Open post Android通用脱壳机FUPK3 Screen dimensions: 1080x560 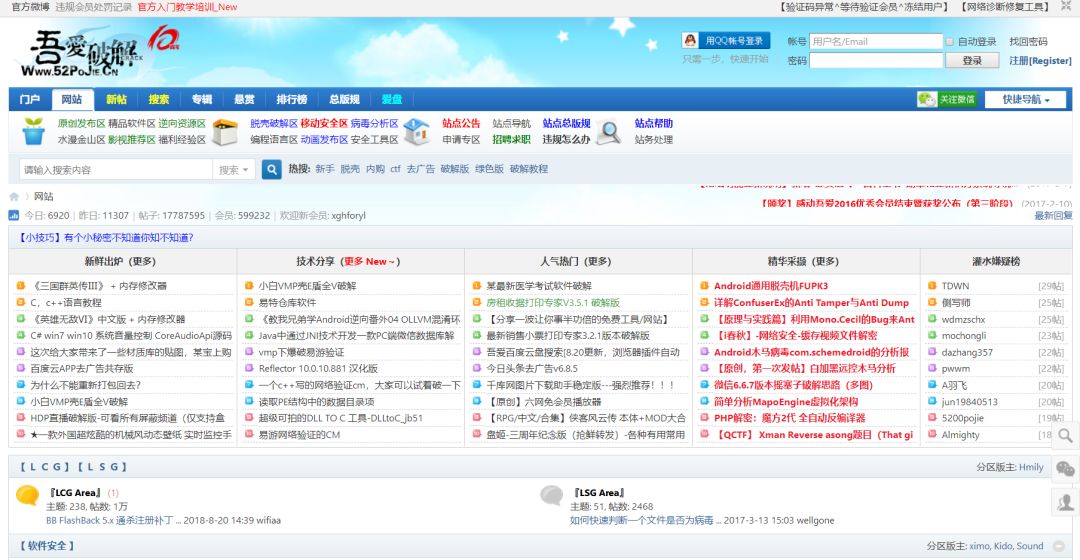[x=771, y=286]
